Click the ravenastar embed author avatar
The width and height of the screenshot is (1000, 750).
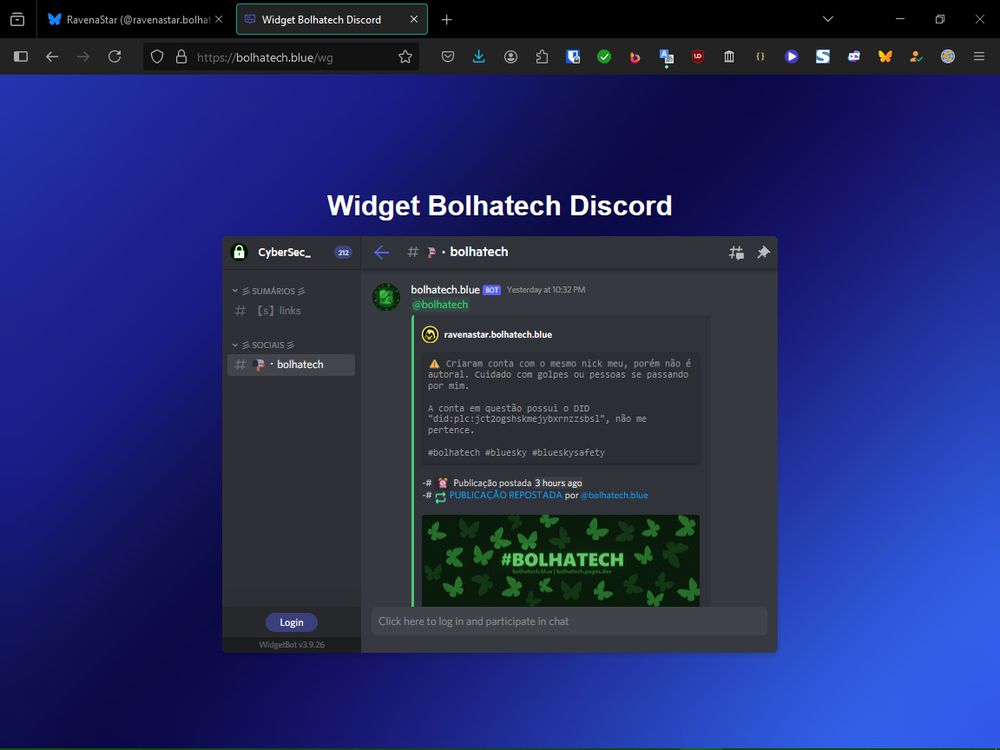click(430, 334)
